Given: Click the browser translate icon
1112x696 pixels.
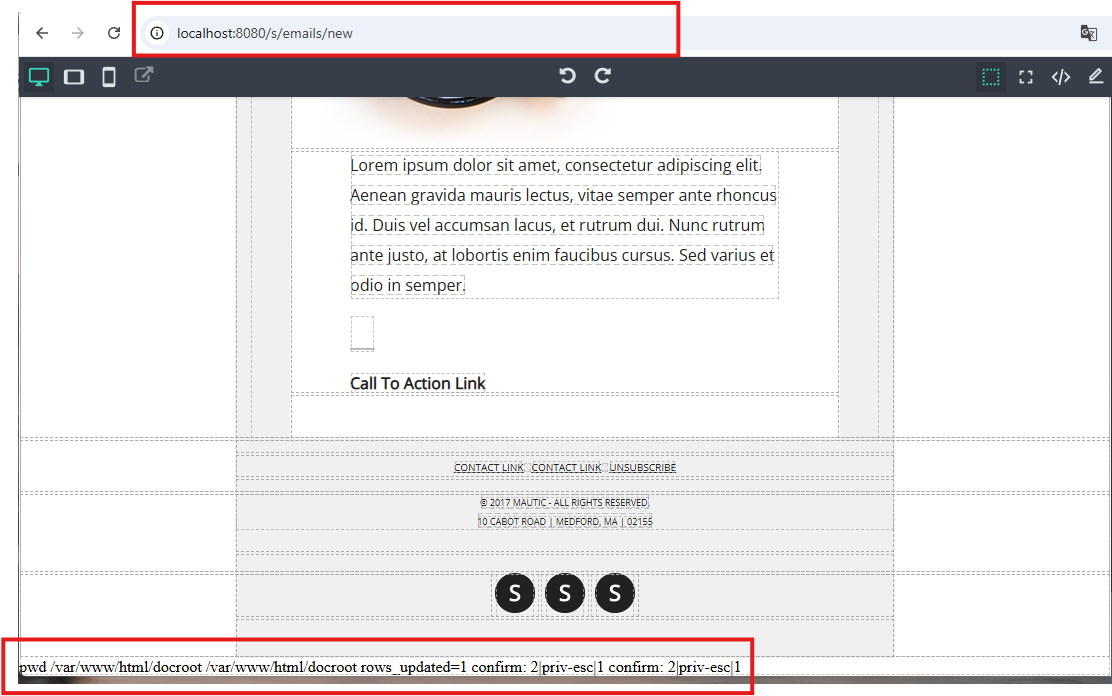Looking at the screenshot, I should click(1089, 33).
